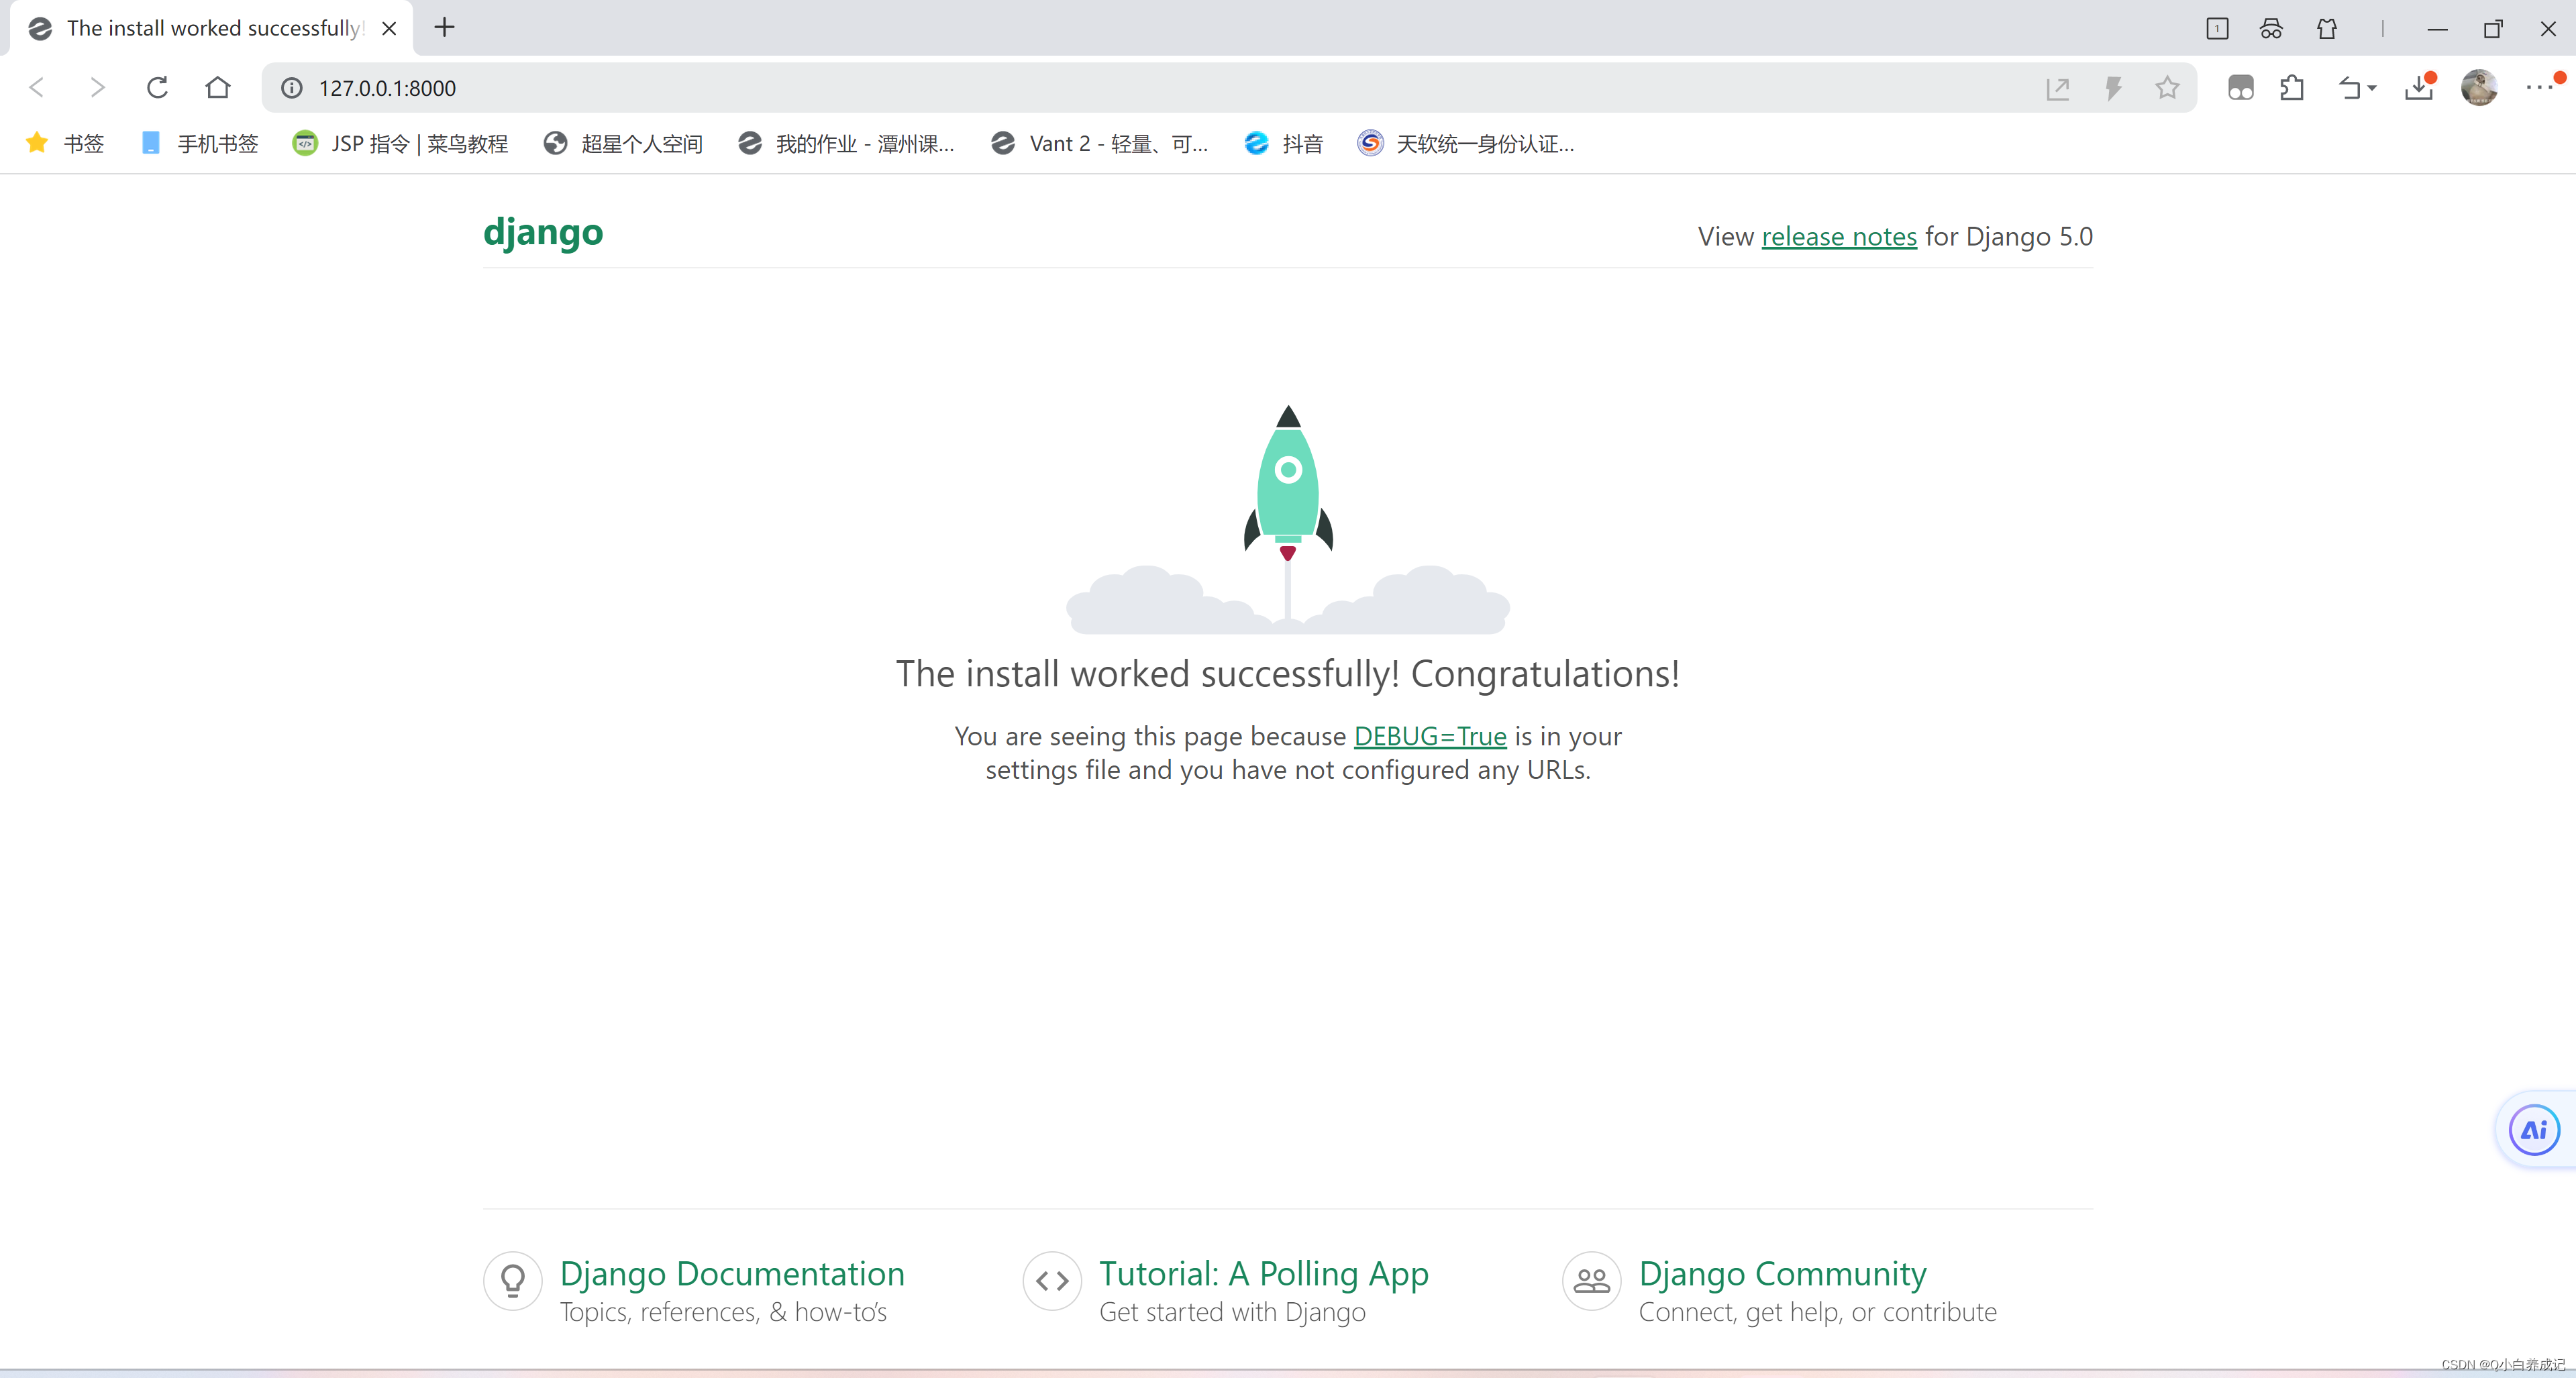
Task: Open the Django Documentation link
Action: click(731, 1273)
